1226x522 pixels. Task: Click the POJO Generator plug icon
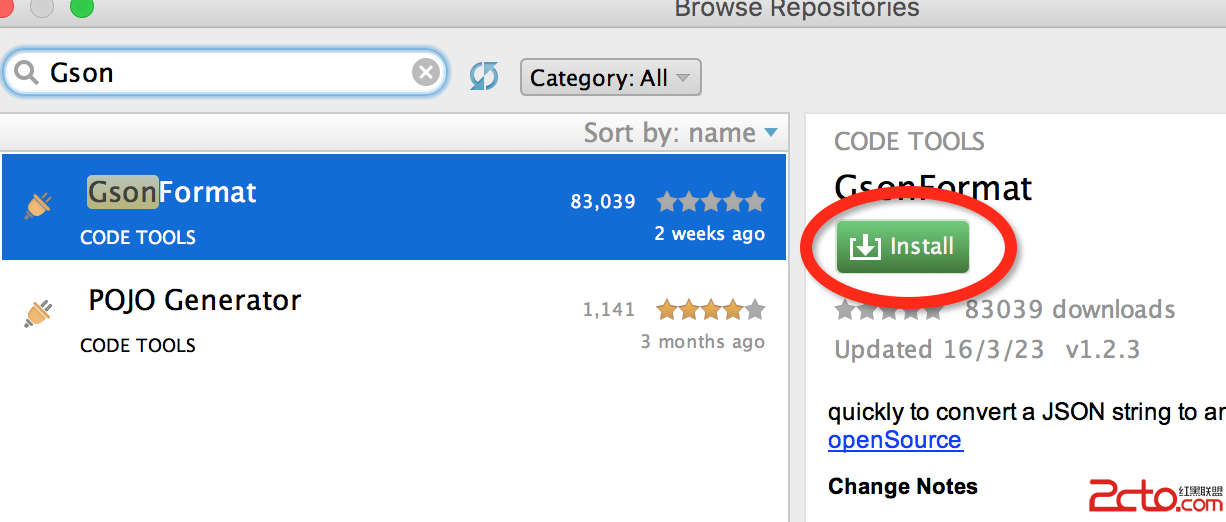(38, 314)
